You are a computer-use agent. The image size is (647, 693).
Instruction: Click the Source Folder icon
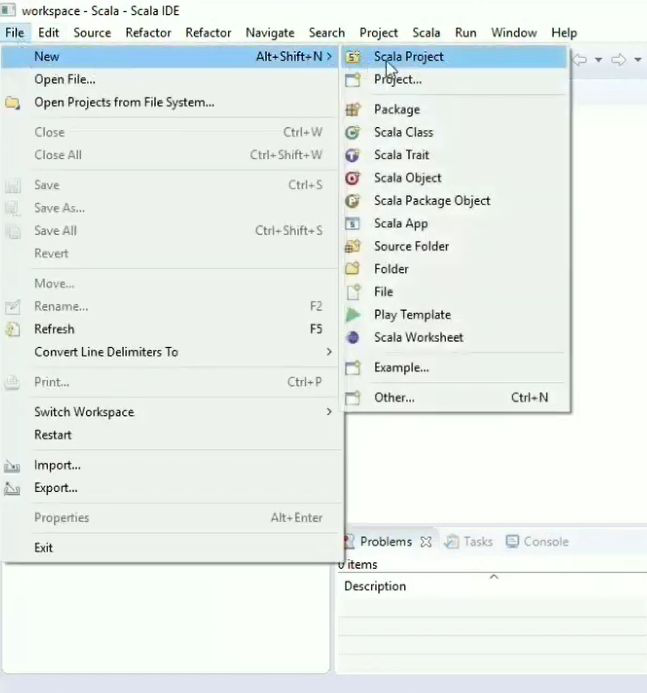coord(353,247)
